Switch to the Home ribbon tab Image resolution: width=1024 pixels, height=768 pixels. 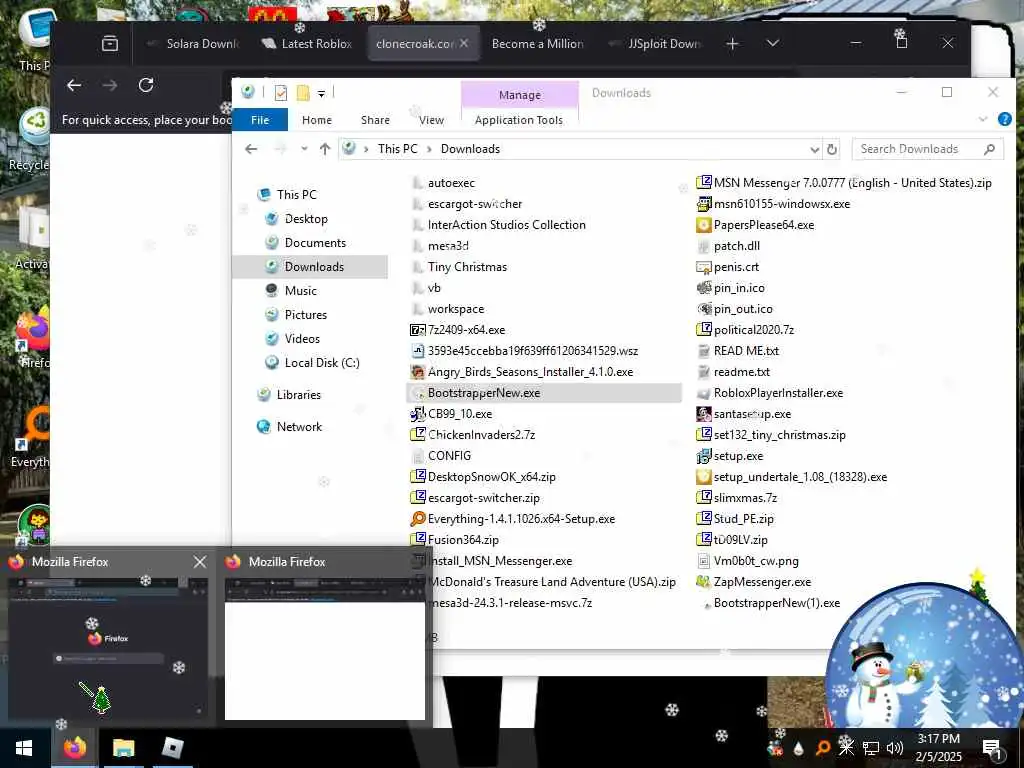click(x=317, y=120)
